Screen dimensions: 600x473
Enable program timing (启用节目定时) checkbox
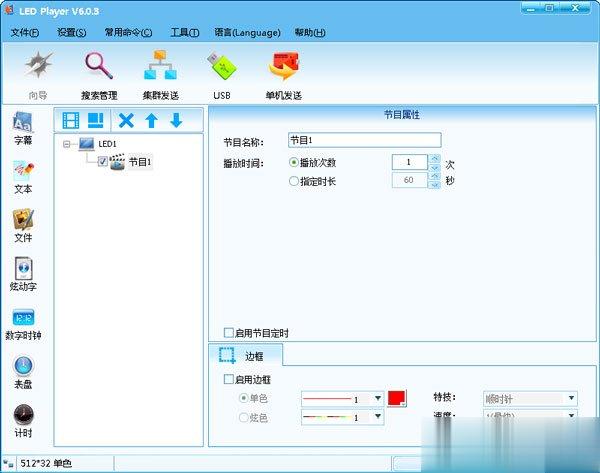(x=228, y=333)
